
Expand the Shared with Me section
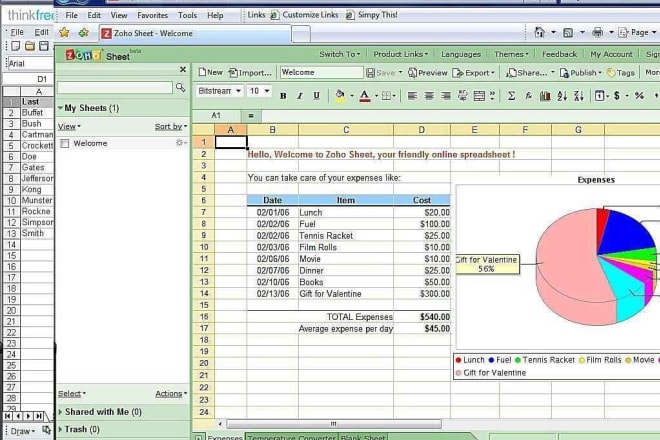click(x=60, y=412)
